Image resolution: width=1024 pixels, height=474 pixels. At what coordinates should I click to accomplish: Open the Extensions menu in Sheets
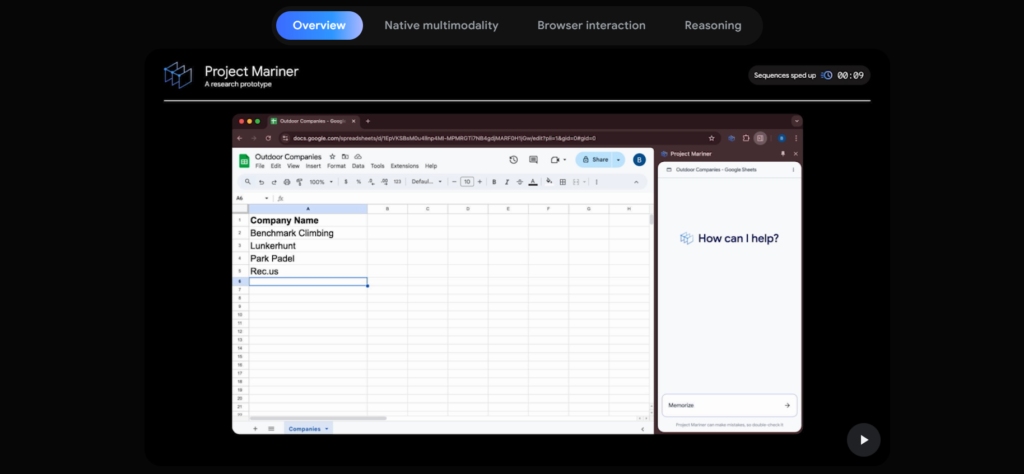pos(404,166)
